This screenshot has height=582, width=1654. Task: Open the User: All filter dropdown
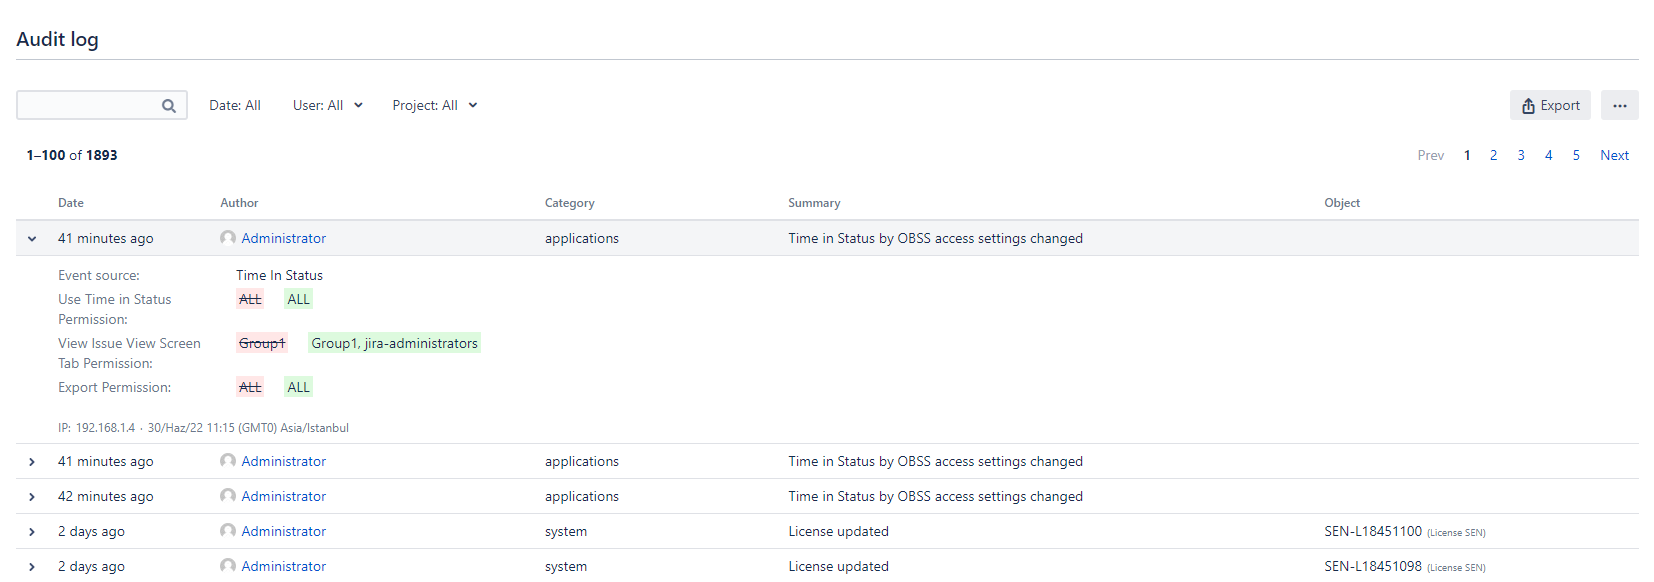coord(327,105)
